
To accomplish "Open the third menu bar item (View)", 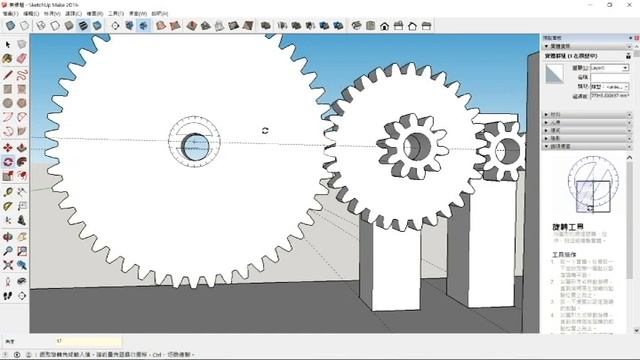I will [52, 13].
